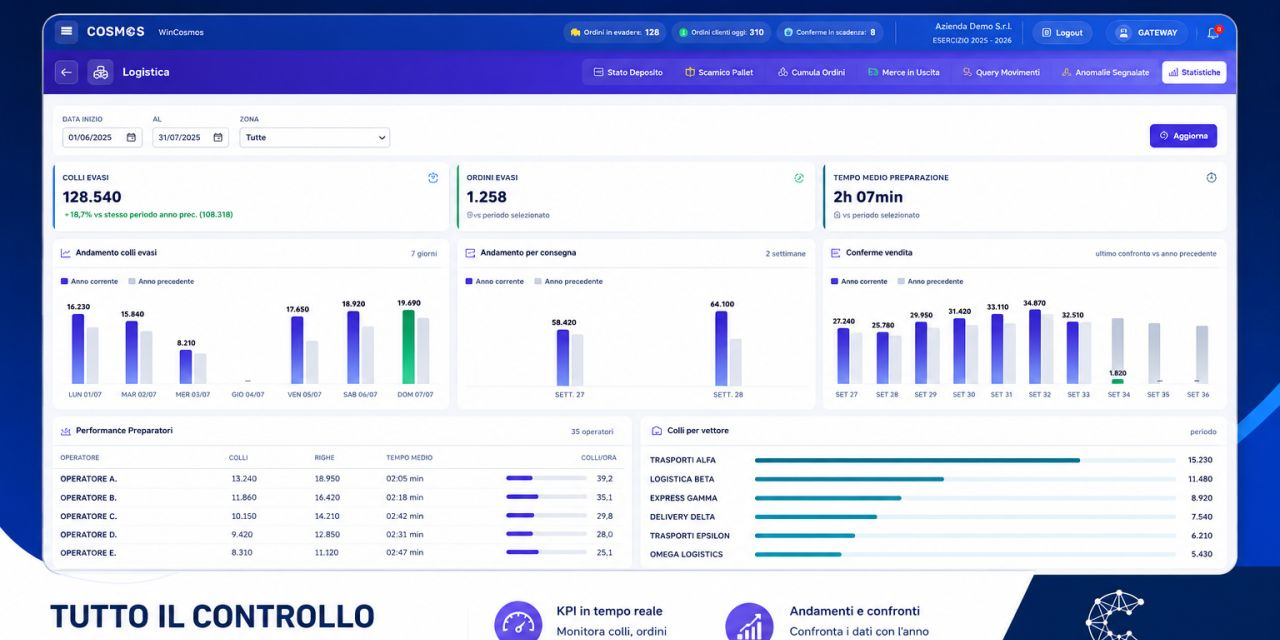Switch to the Stato Deposito tab
Image resolution: width=1280 pixels, height=640 pixels.
627,72
